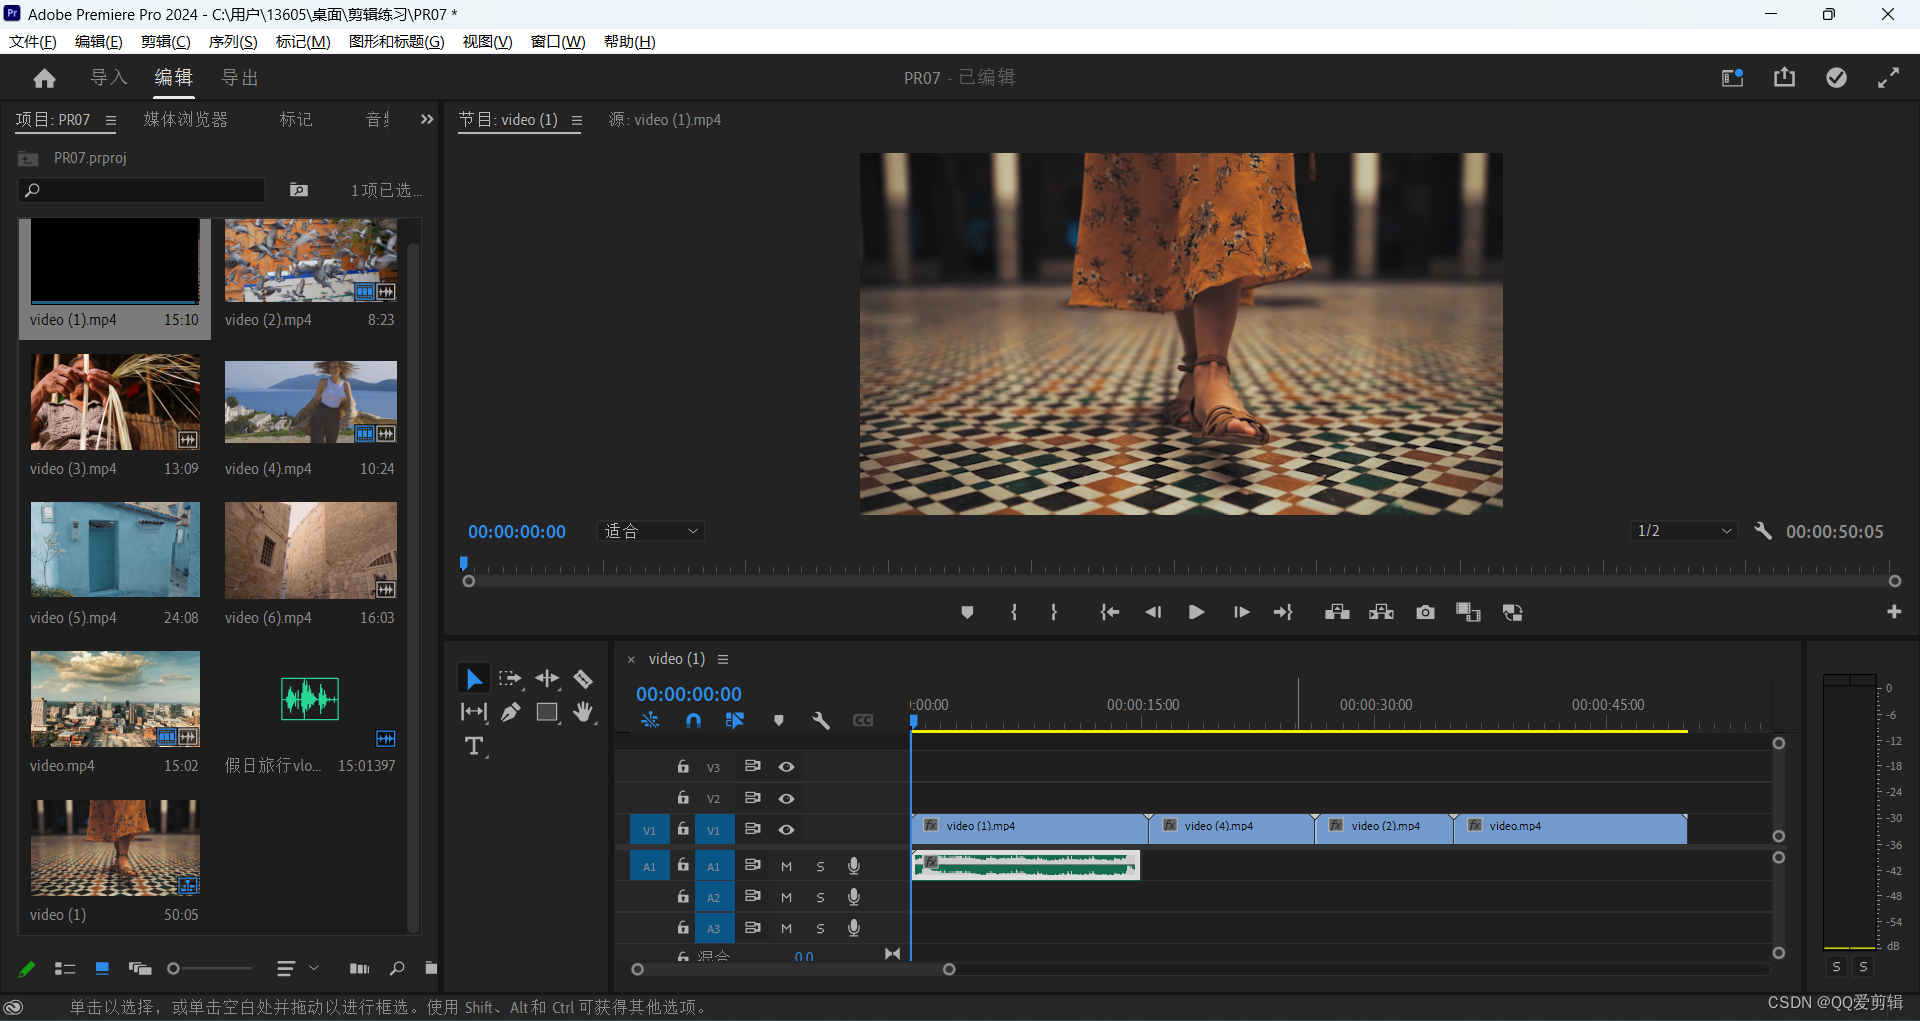Choose the Pen tool
Viewport: 1920px width, 1021px height.
tap(511, 712)
